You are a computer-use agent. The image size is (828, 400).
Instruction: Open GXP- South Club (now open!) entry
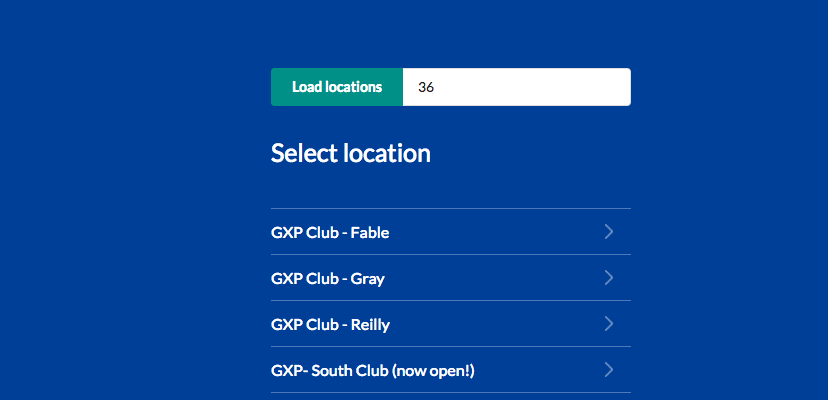coord(451,370)
